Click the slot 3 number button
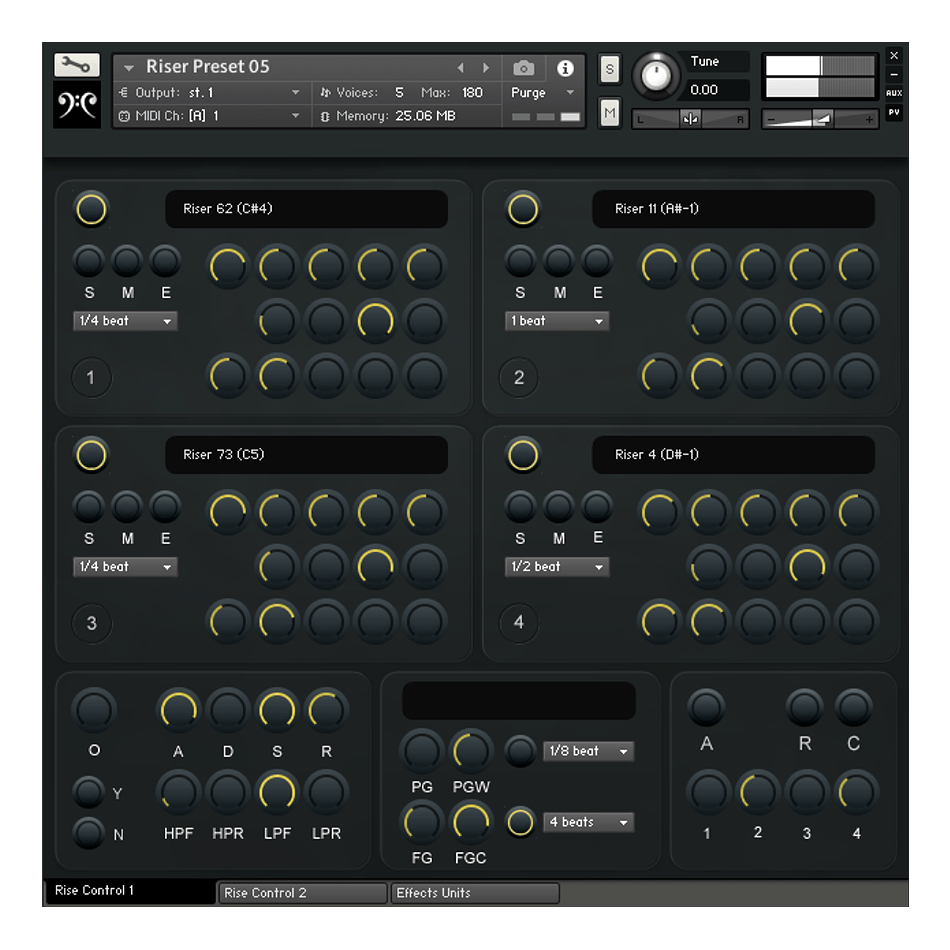Viewport: 950px width, 950px height. pyautogui.click(x=91, y=623)
